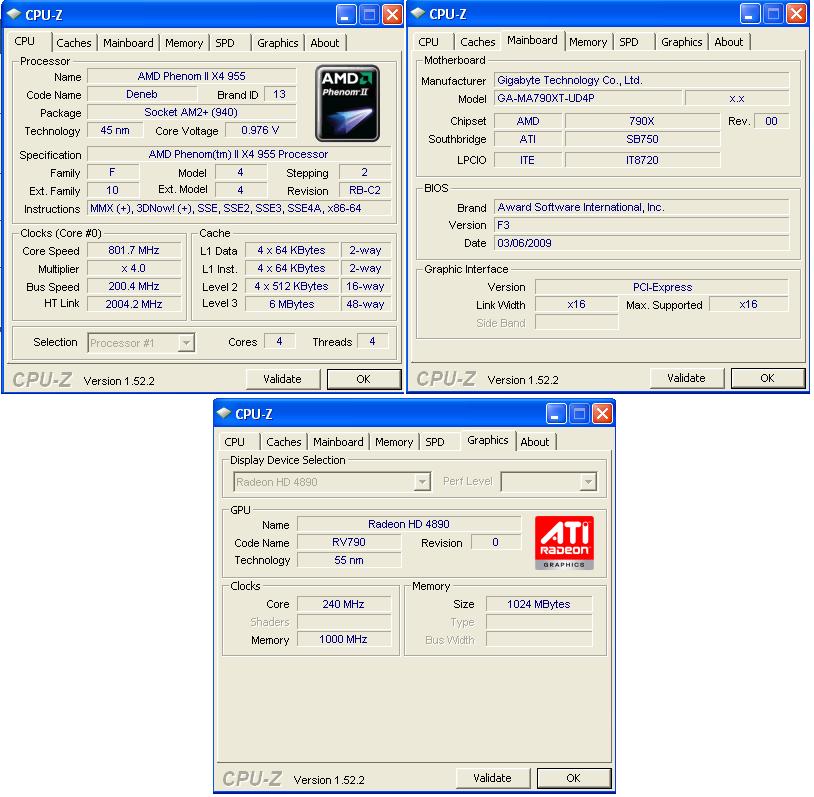Click OK in the Graphics window
The image size is (814, 797).
[573, 778]
